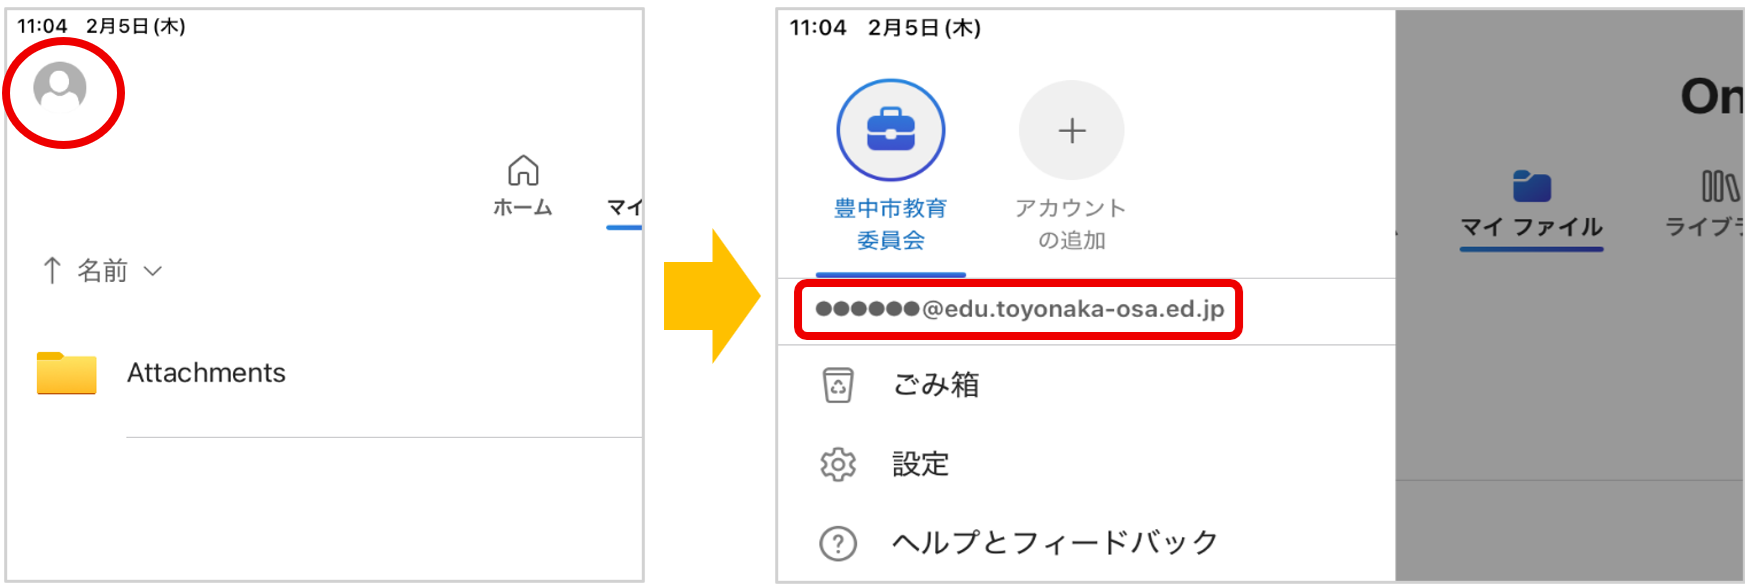Open the yellow Attachments folder icon
This screenshot has width=1745, height=586.
[66, 373]
